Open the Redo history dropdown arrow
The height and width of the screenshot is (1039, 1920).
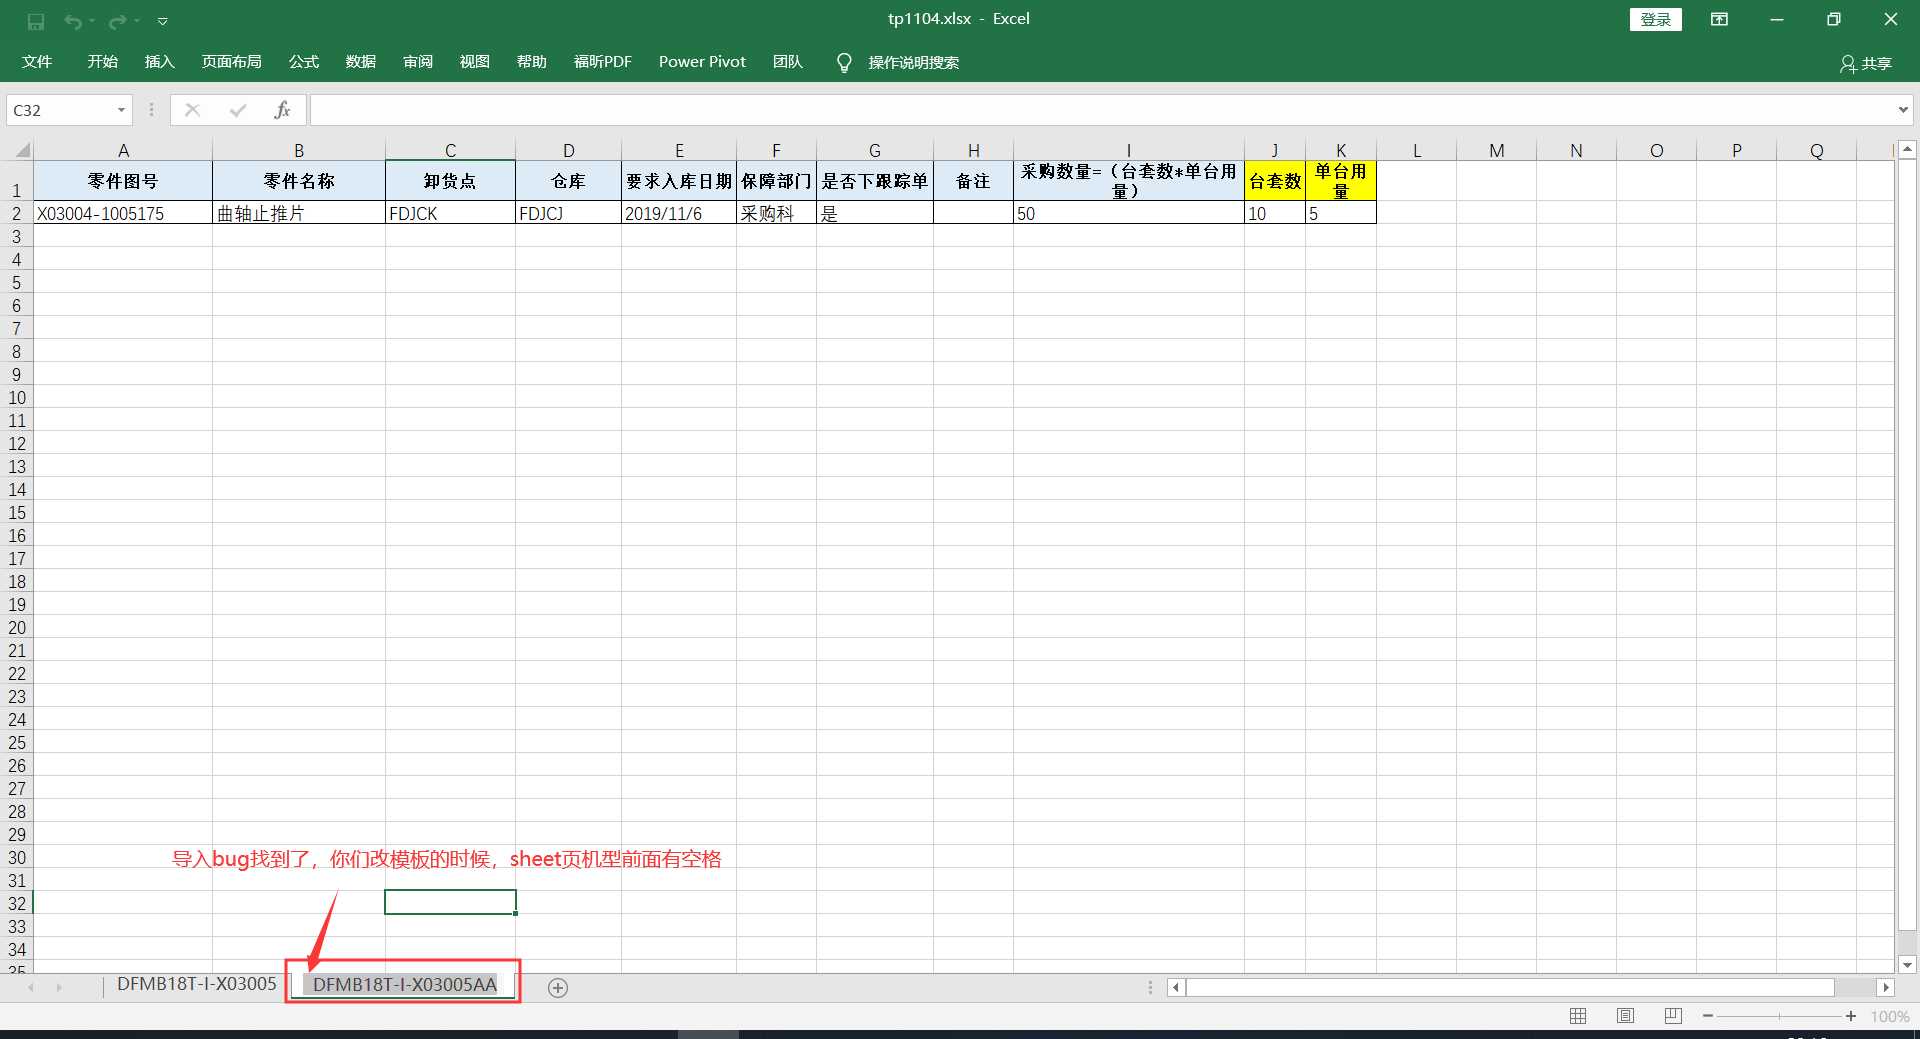136,21
